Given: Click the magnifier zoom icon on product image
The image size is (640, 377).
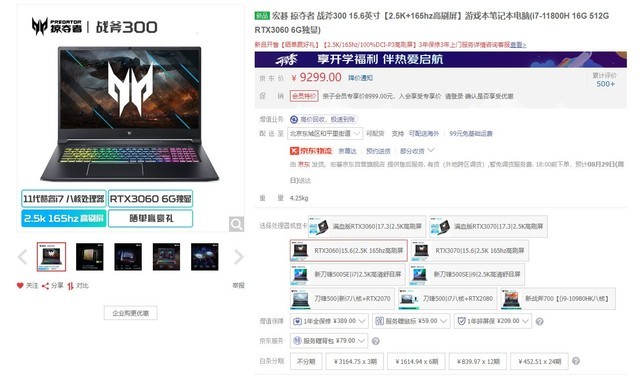Looking at the screenshot, I should click(236, 224).
